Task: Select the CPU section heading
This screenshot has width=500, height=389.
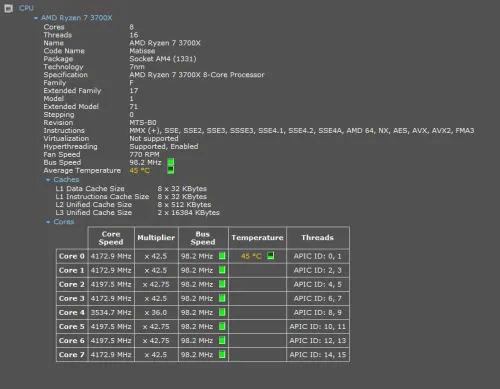Action: click(x=26, y=8)
